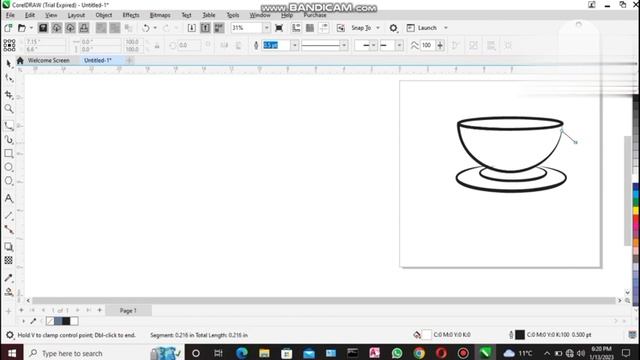Switch to the Welcome Screen tab

pyautogui.click(x=49, y=60)
